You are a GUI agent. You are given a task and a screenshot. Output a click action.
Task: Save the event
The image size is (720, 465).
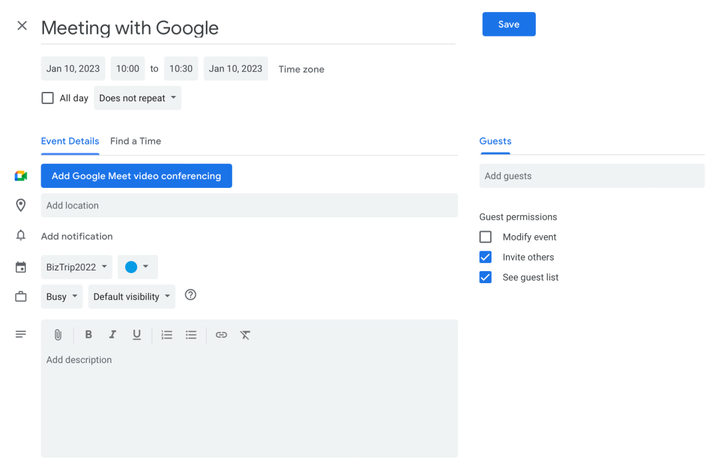pos(509,24)
